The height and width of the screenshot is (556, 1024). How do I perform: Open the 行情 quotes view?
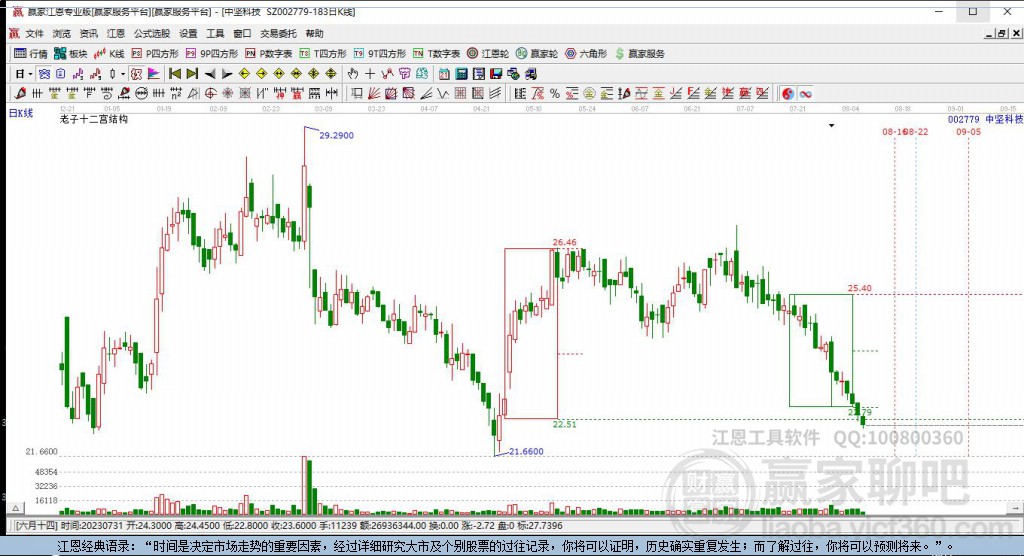(31, 54)
